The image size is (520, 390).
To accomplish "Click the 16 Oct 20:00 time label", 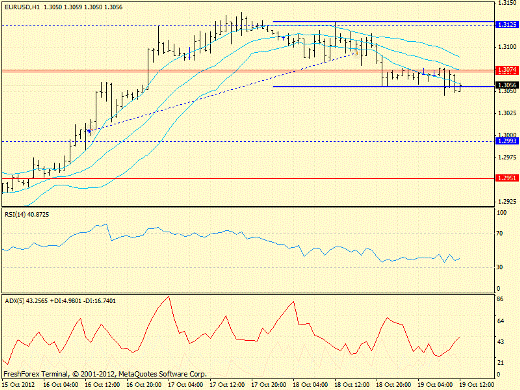I will pyautogui.click(x=144, y=385).
